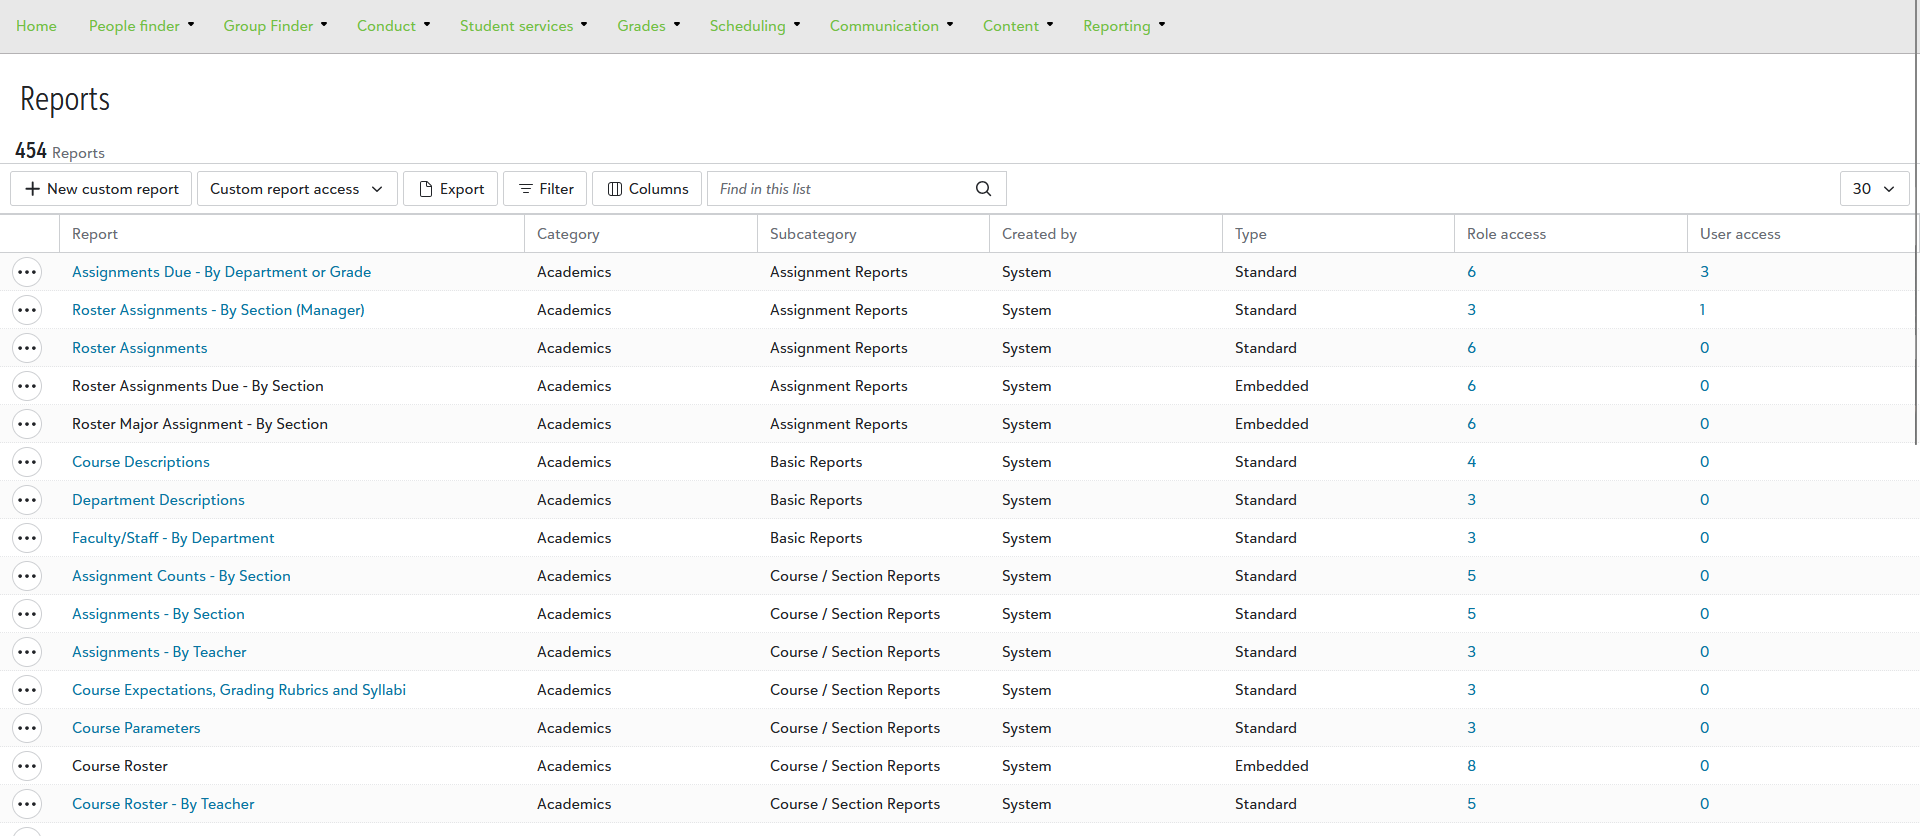This screenshot has height=836, width=1920.
Task: Click Roster Assignments Due - By Section text
Action: point(198,386)
